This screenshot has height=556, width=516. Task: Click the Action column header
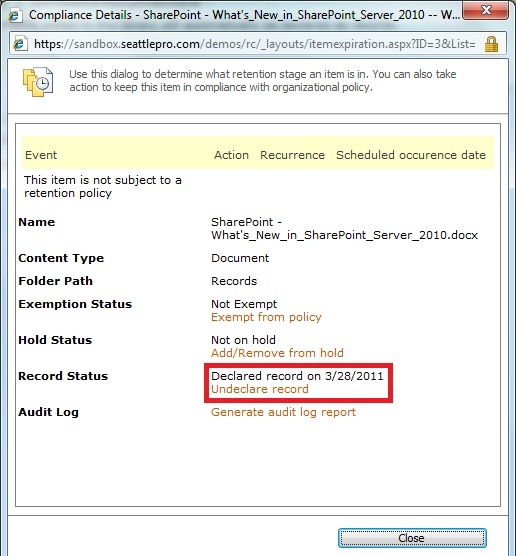(x=231, y=155)
